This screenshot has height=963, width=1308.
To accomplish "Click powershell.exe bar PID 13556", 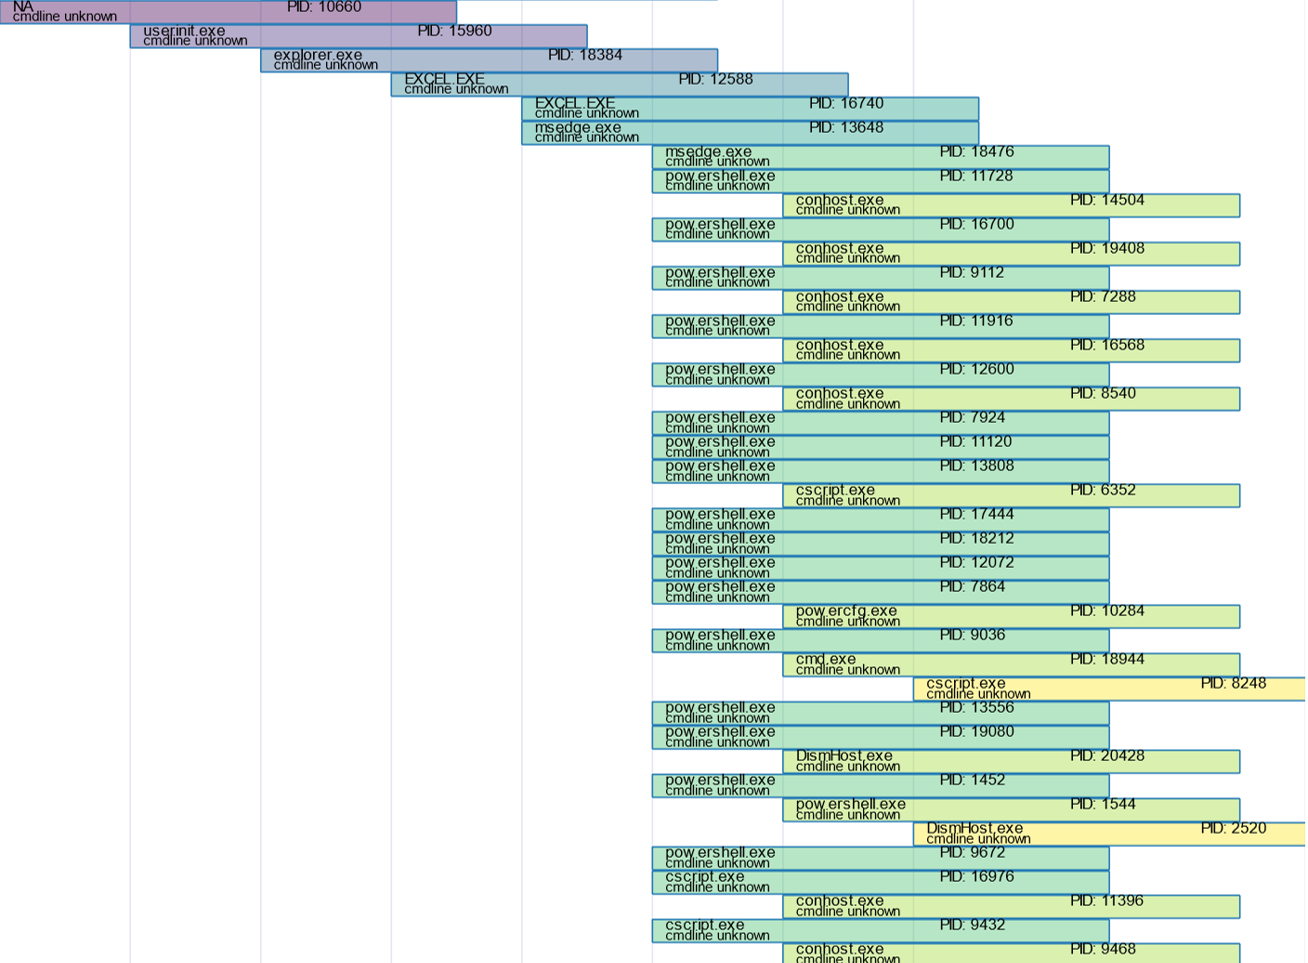I will [880, 713].
